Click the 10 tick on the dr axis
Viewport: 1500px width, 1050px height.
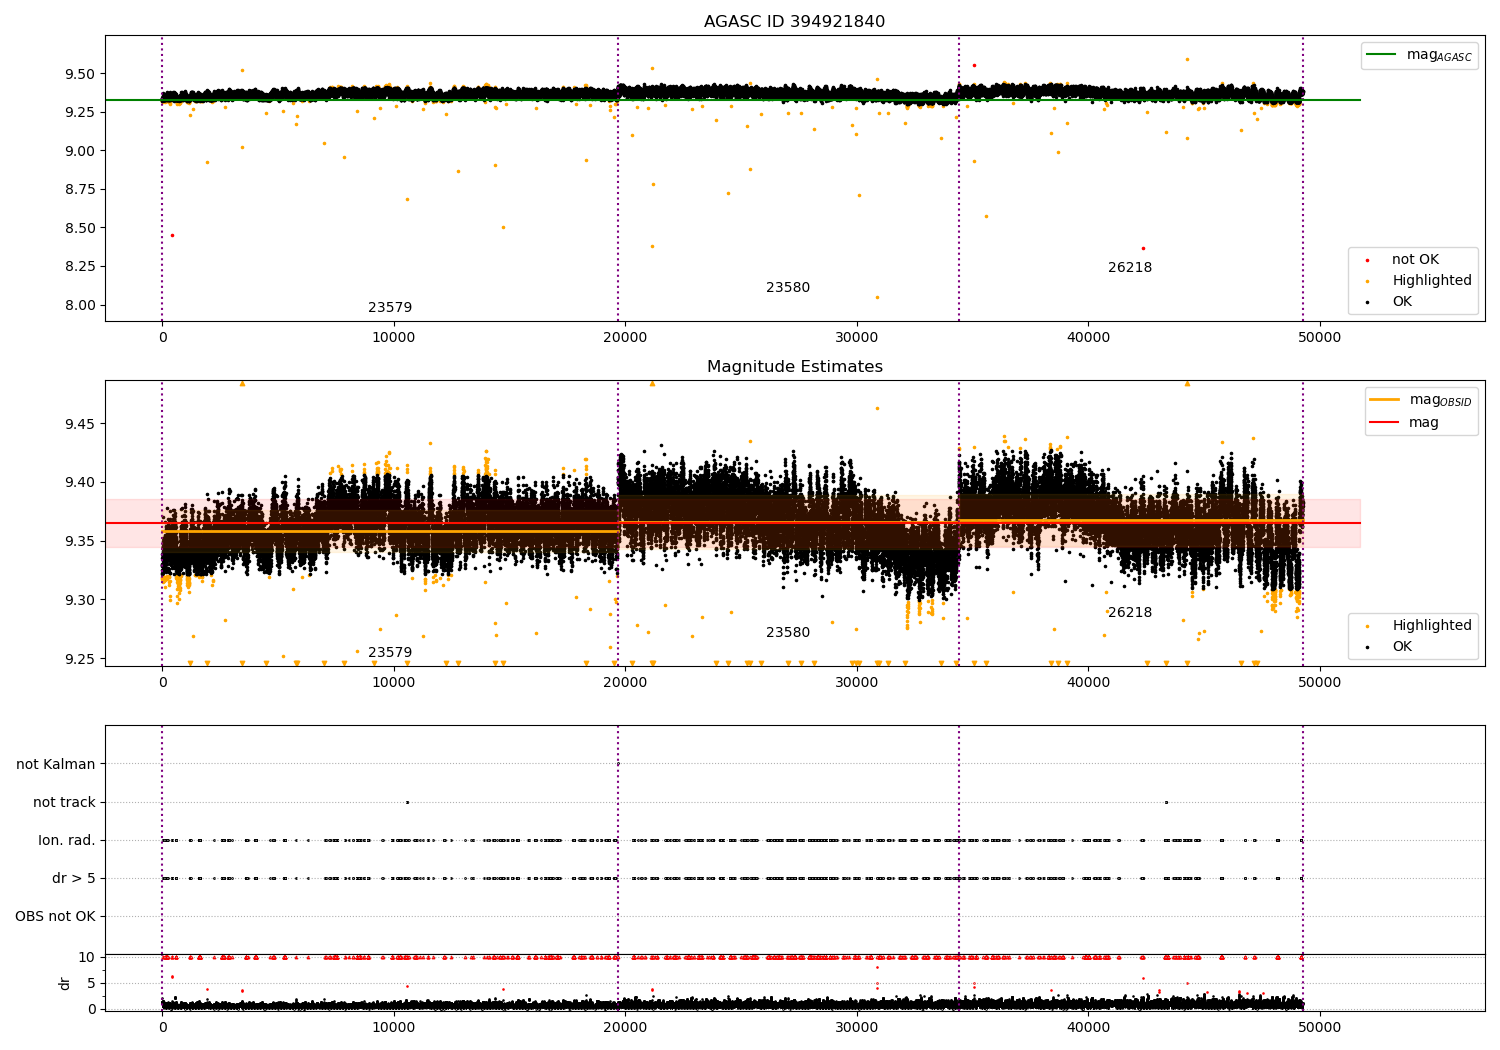pyautogui.click(x=88, y=958)
